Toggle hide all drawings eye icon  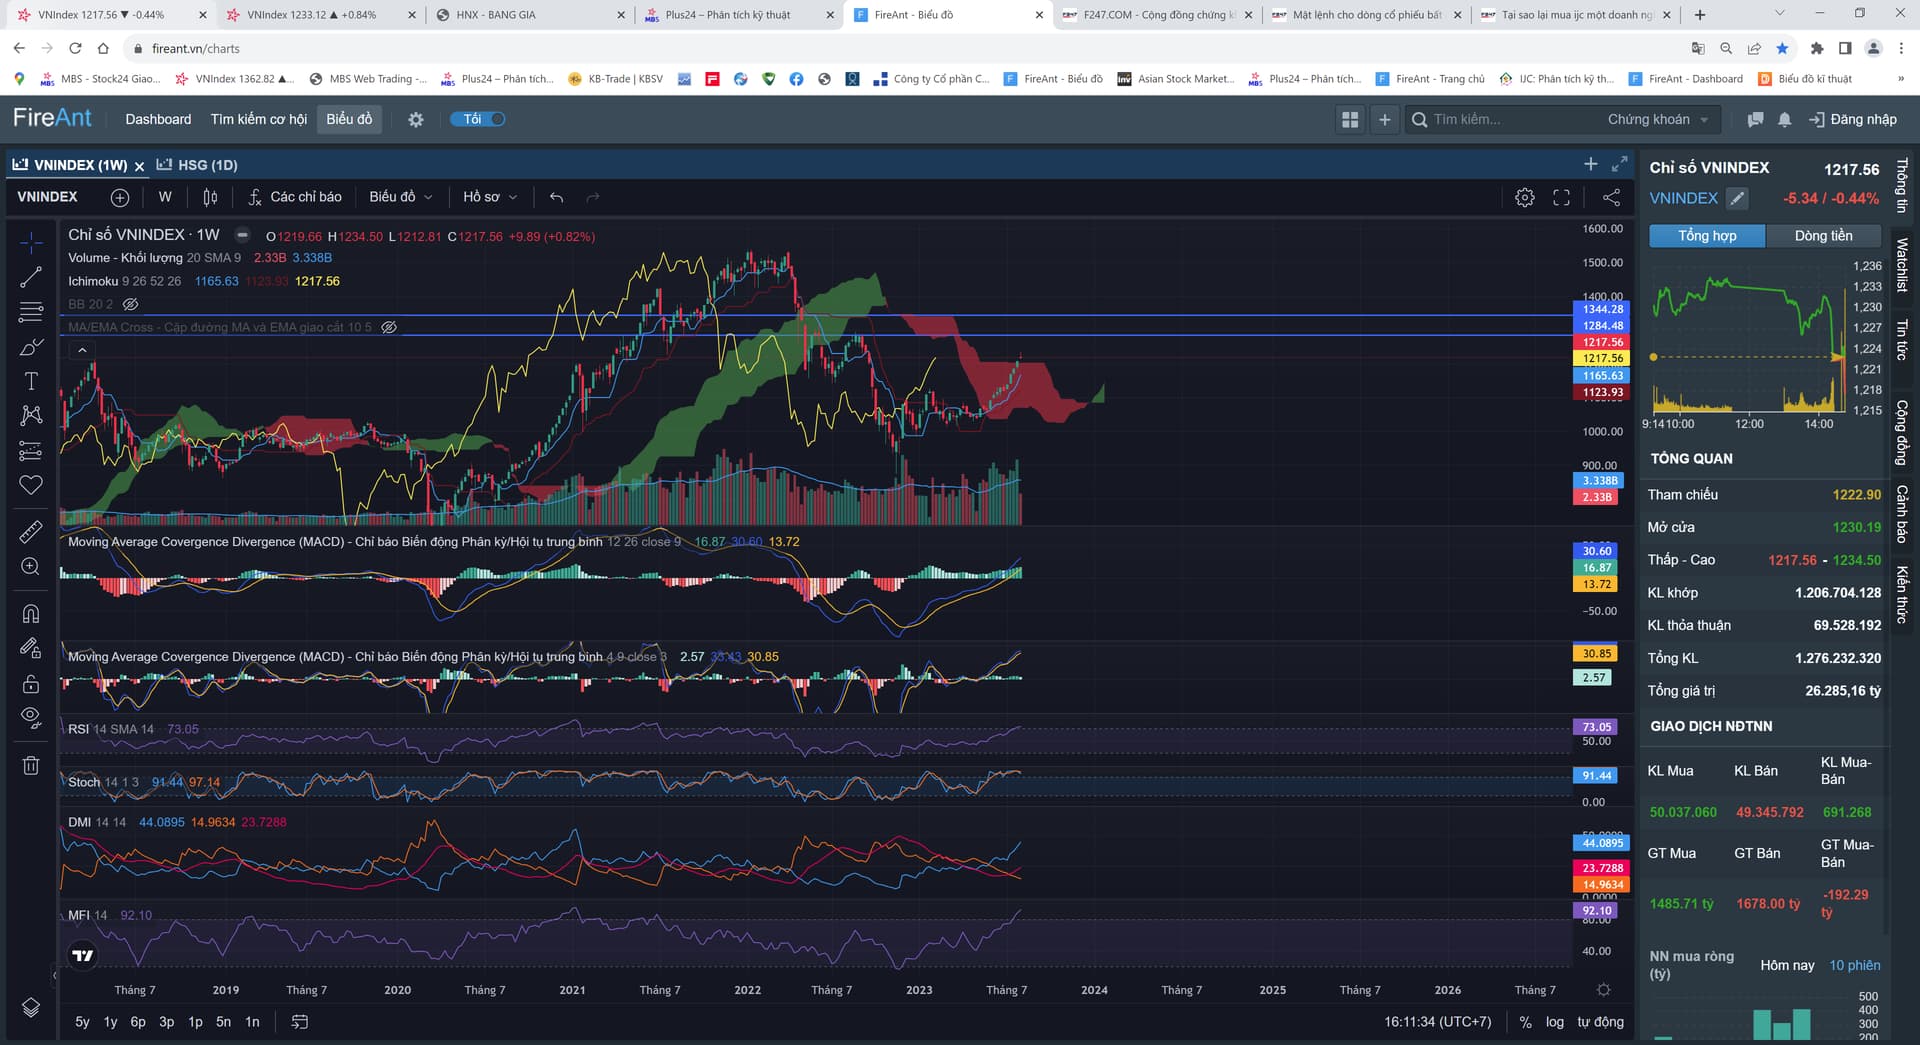coord(31,717)
